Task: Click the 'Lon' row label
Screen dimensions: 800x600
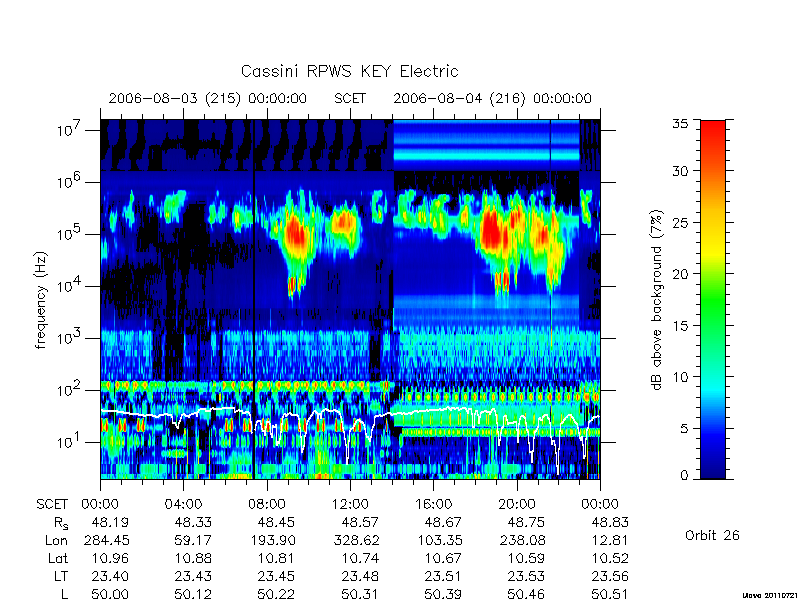Action: (57, 540)
